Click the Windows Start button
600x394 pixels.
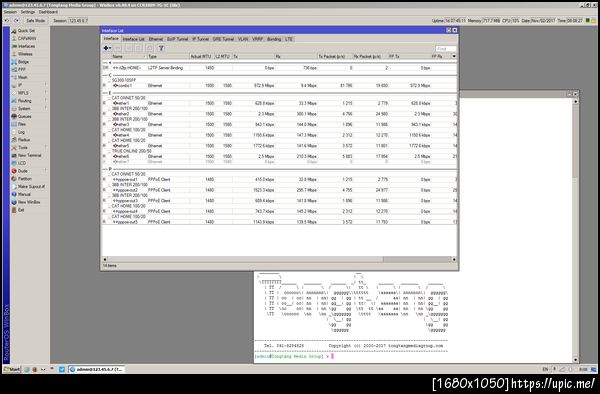click(x=12, y=370)
